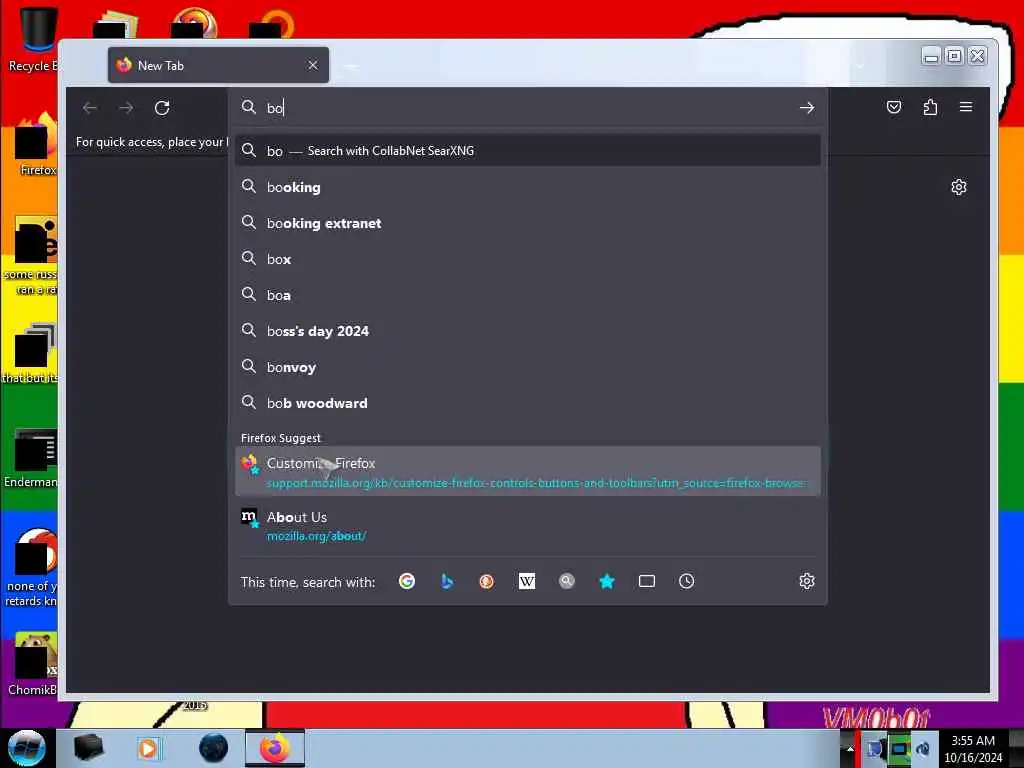The width and height of the screenshot is (1024, 768).
Task: Choose the 'bonvoy' suggestion
Action: [x=528, y=367]
